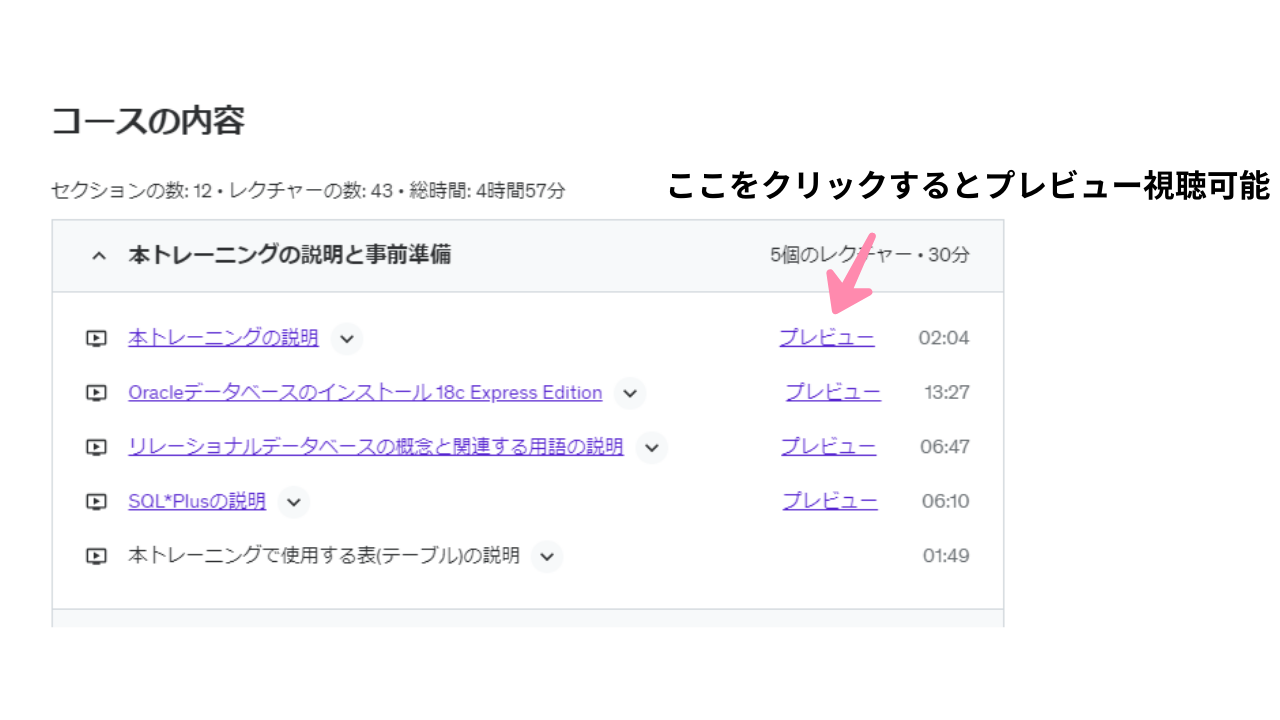Click プレビュー for the 06:47 lecture
Viewport: 1280px width, 720px height.
point(829,447)
